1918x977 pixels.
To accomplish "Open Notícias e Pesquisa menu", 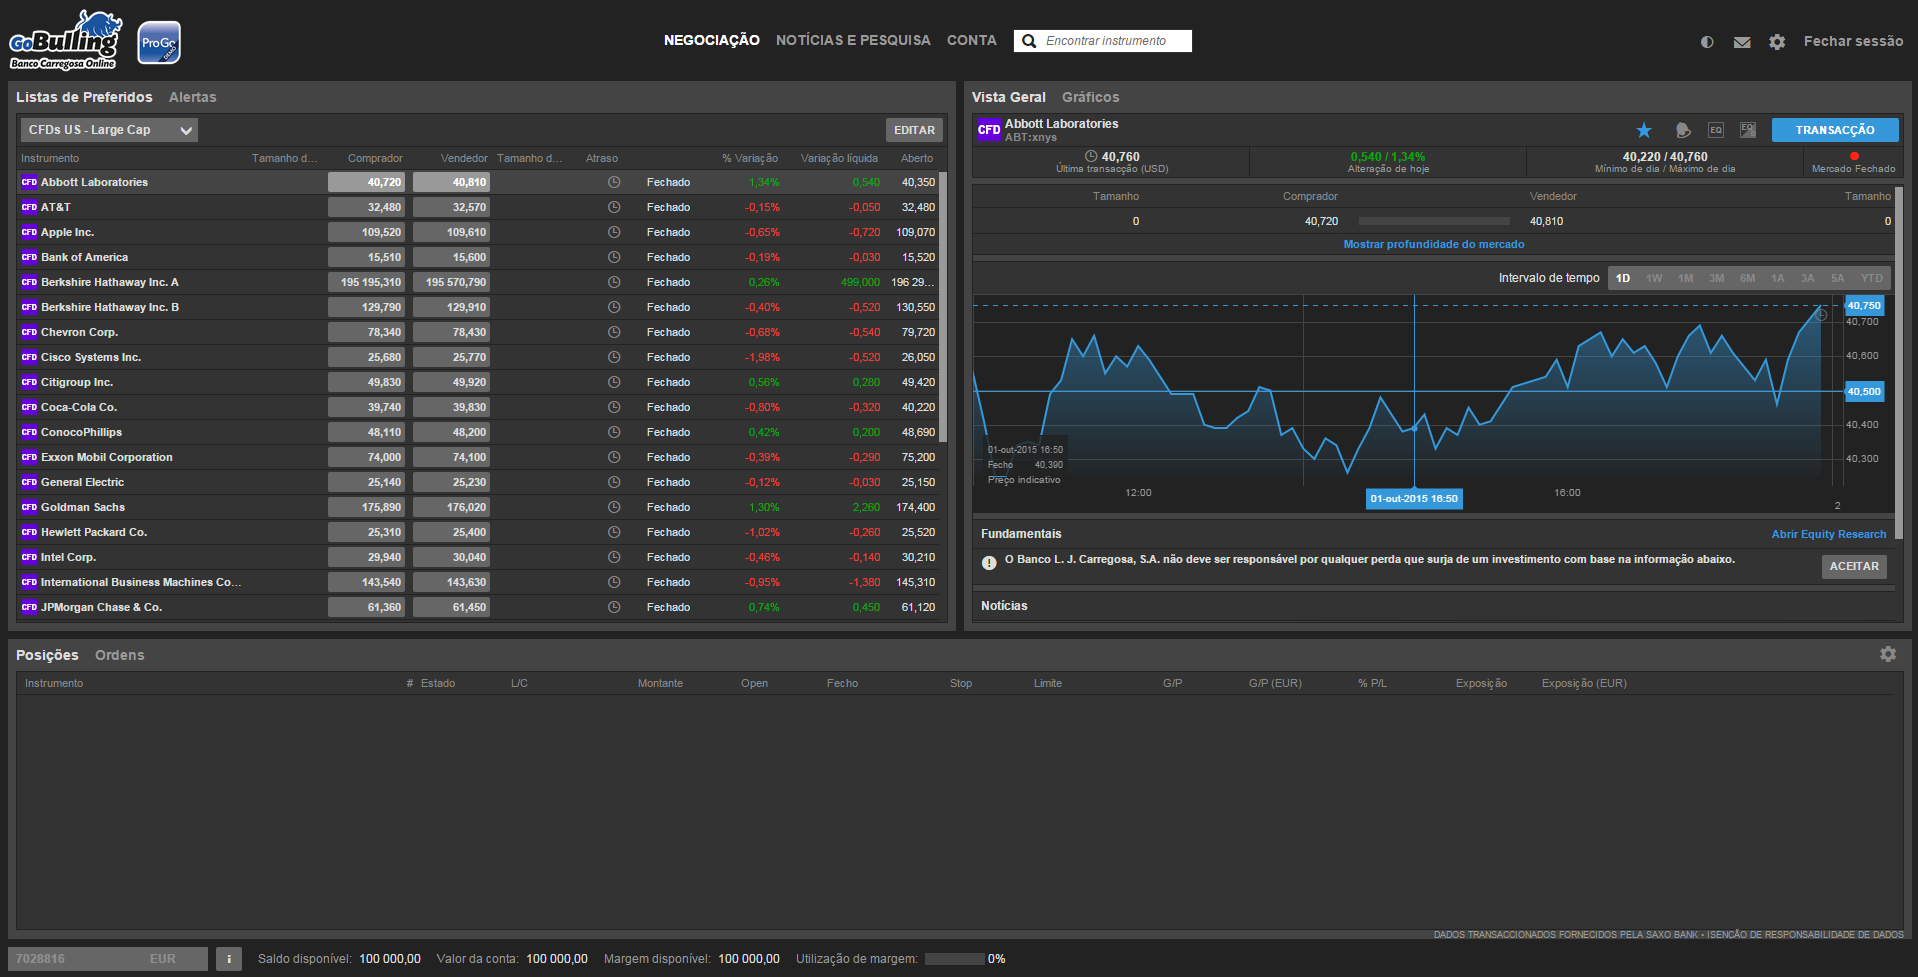I will 853,41.
